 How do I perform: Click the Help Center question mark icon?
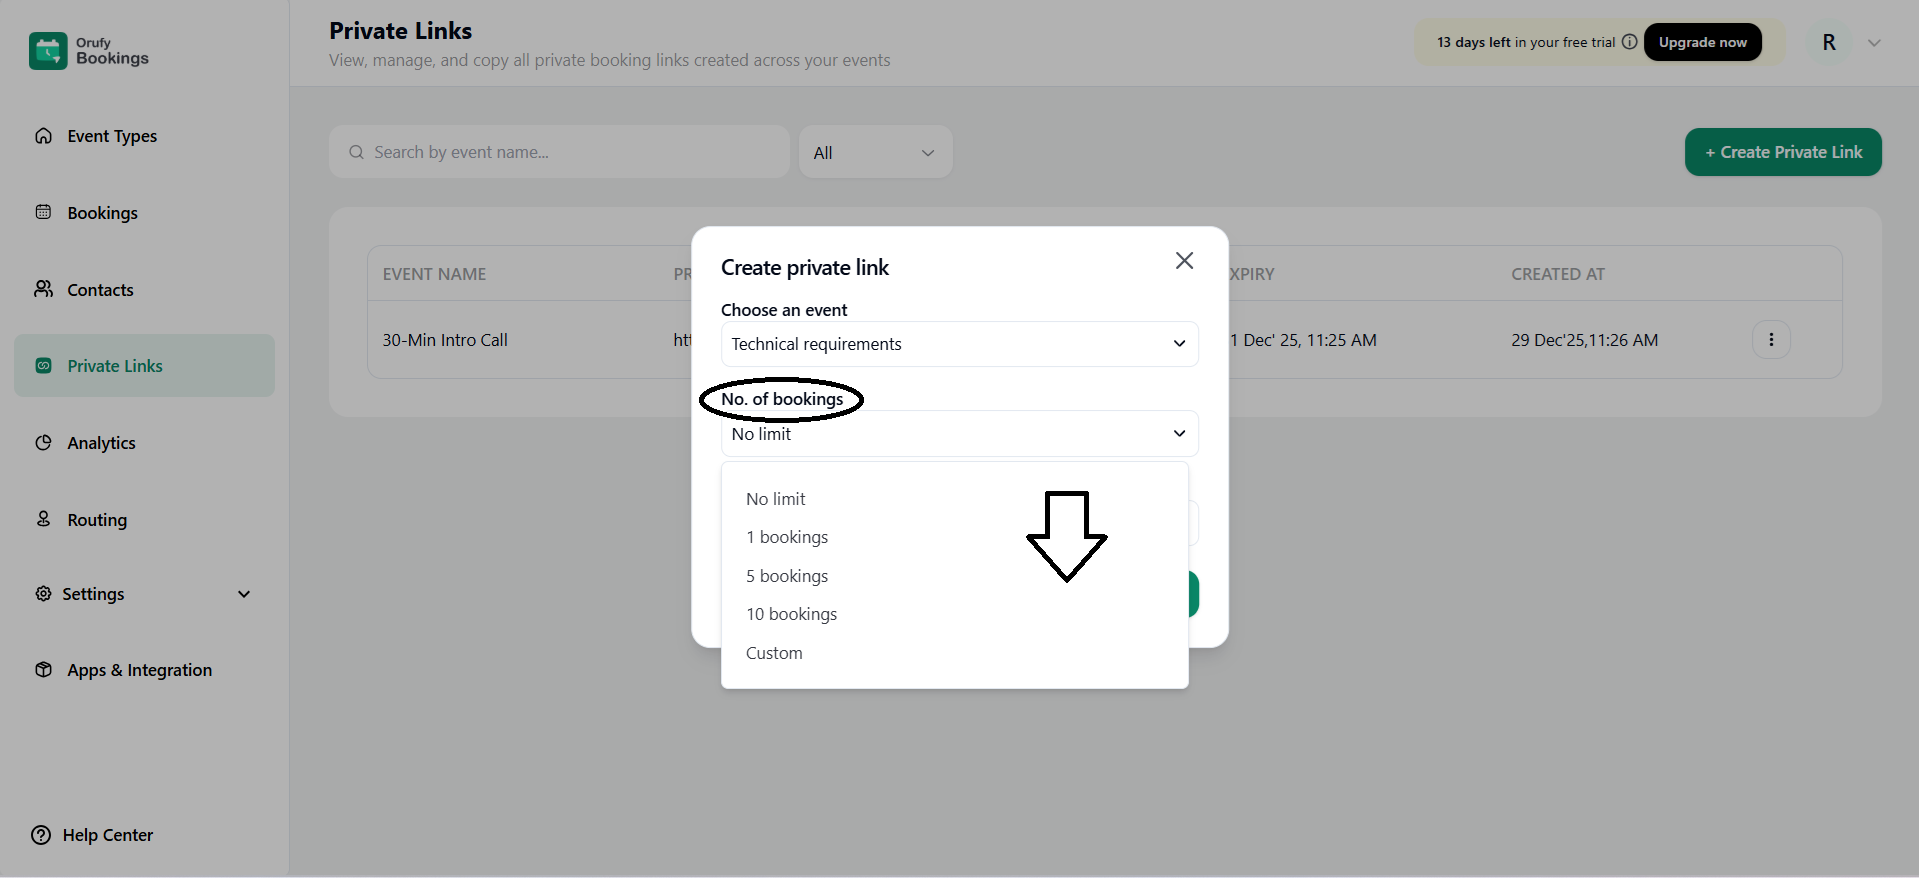click(x=41, y=835)
